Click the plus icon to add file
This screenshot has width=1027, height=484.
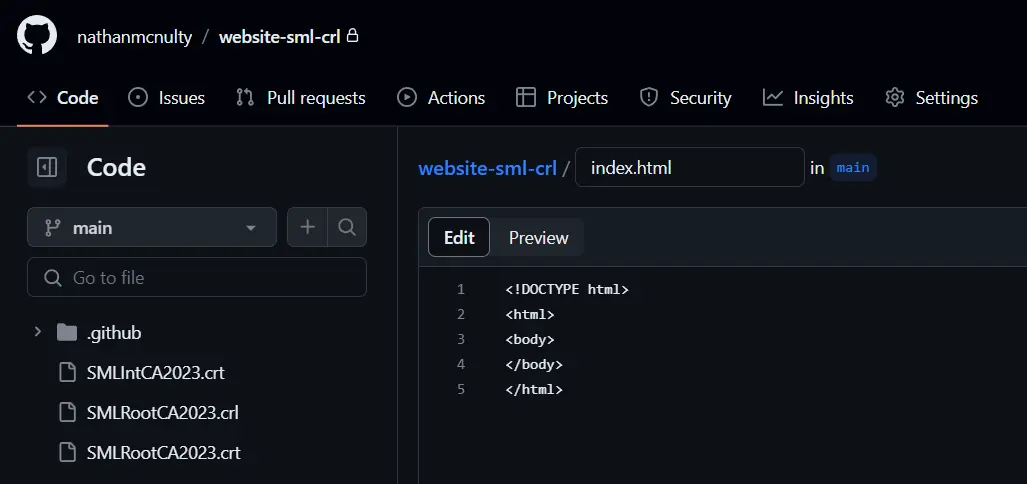click(307, 227)
